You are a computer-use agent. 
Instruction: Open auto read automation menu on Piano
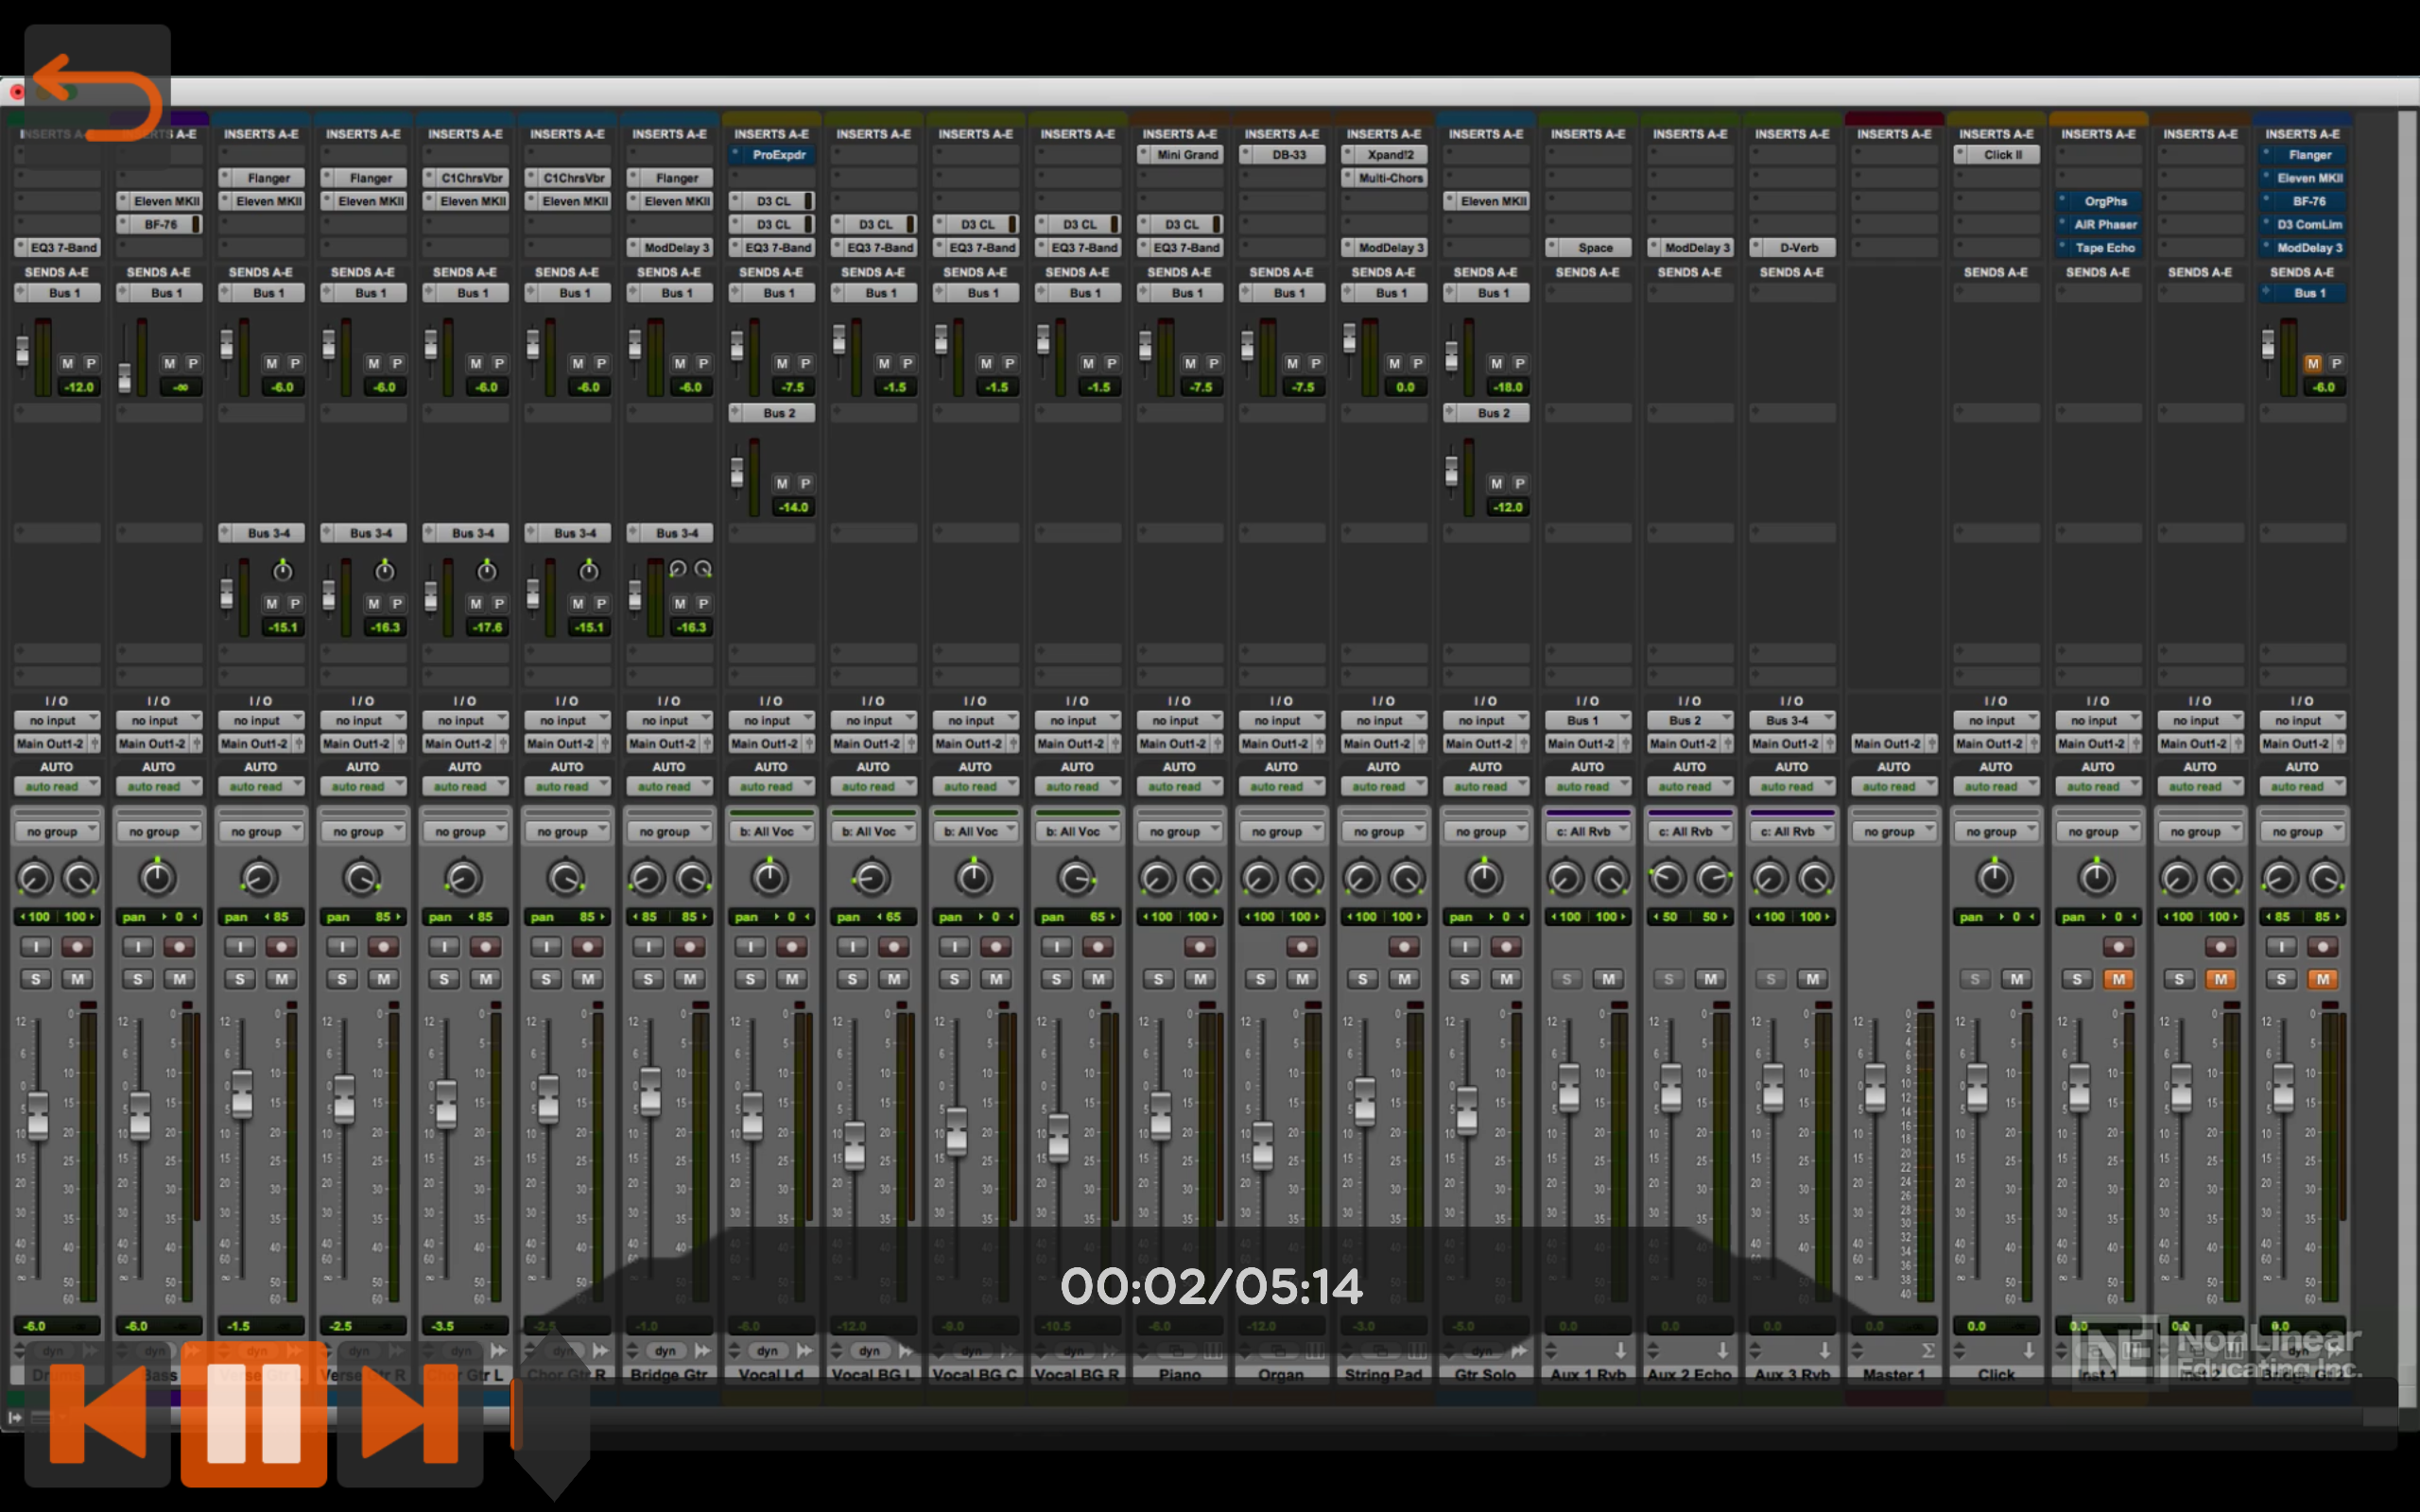[x=1180, y=786]
